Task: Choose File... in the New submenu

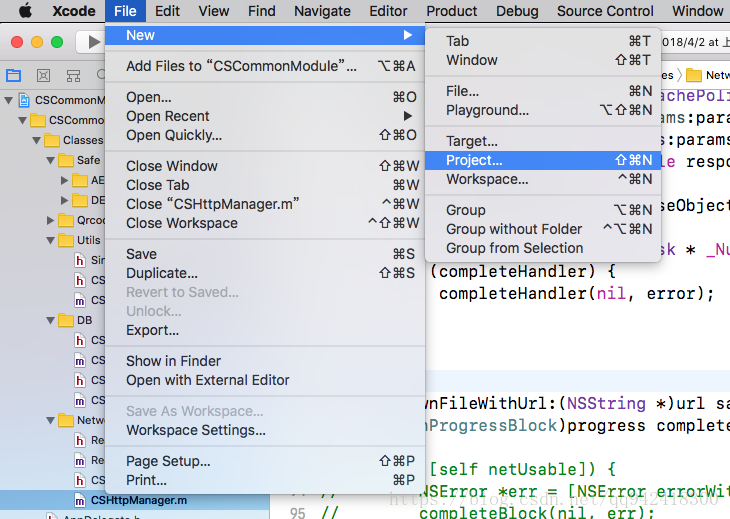Action: [x=543, y=91]
